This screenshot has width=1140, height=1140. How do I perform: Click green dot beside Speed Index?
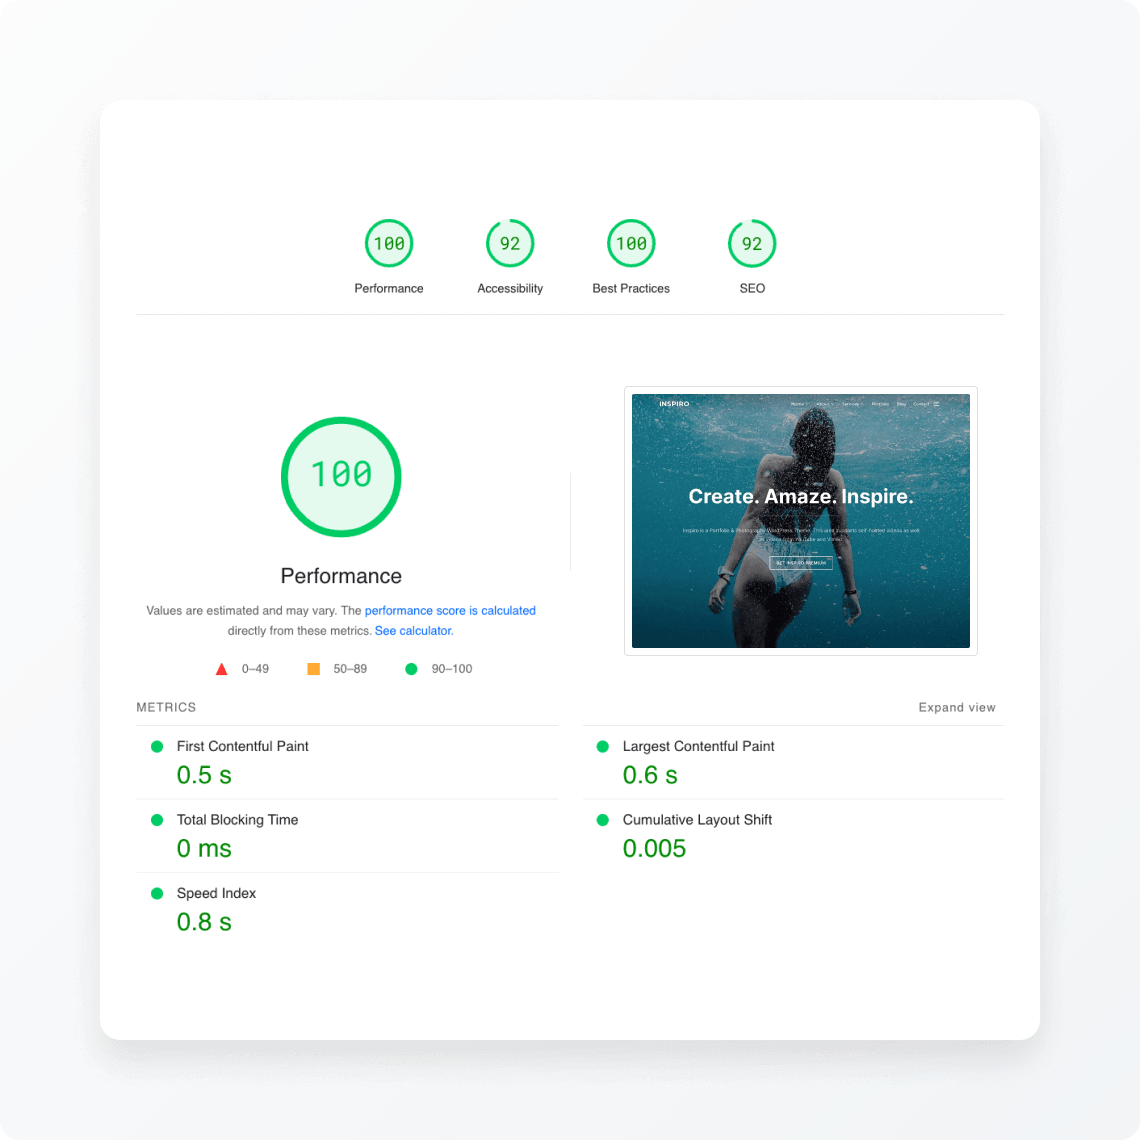[x=156, y=894]
